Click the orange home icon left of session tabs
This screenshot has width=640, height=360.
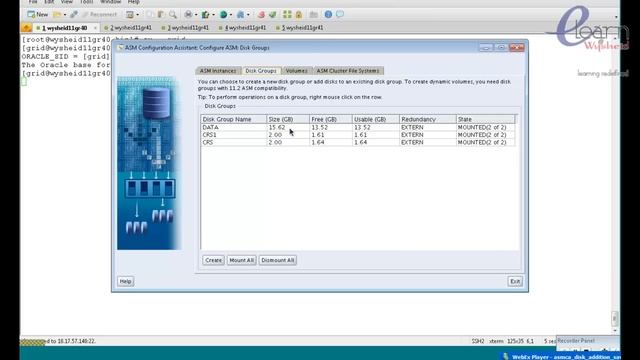(x=27, y=28)
